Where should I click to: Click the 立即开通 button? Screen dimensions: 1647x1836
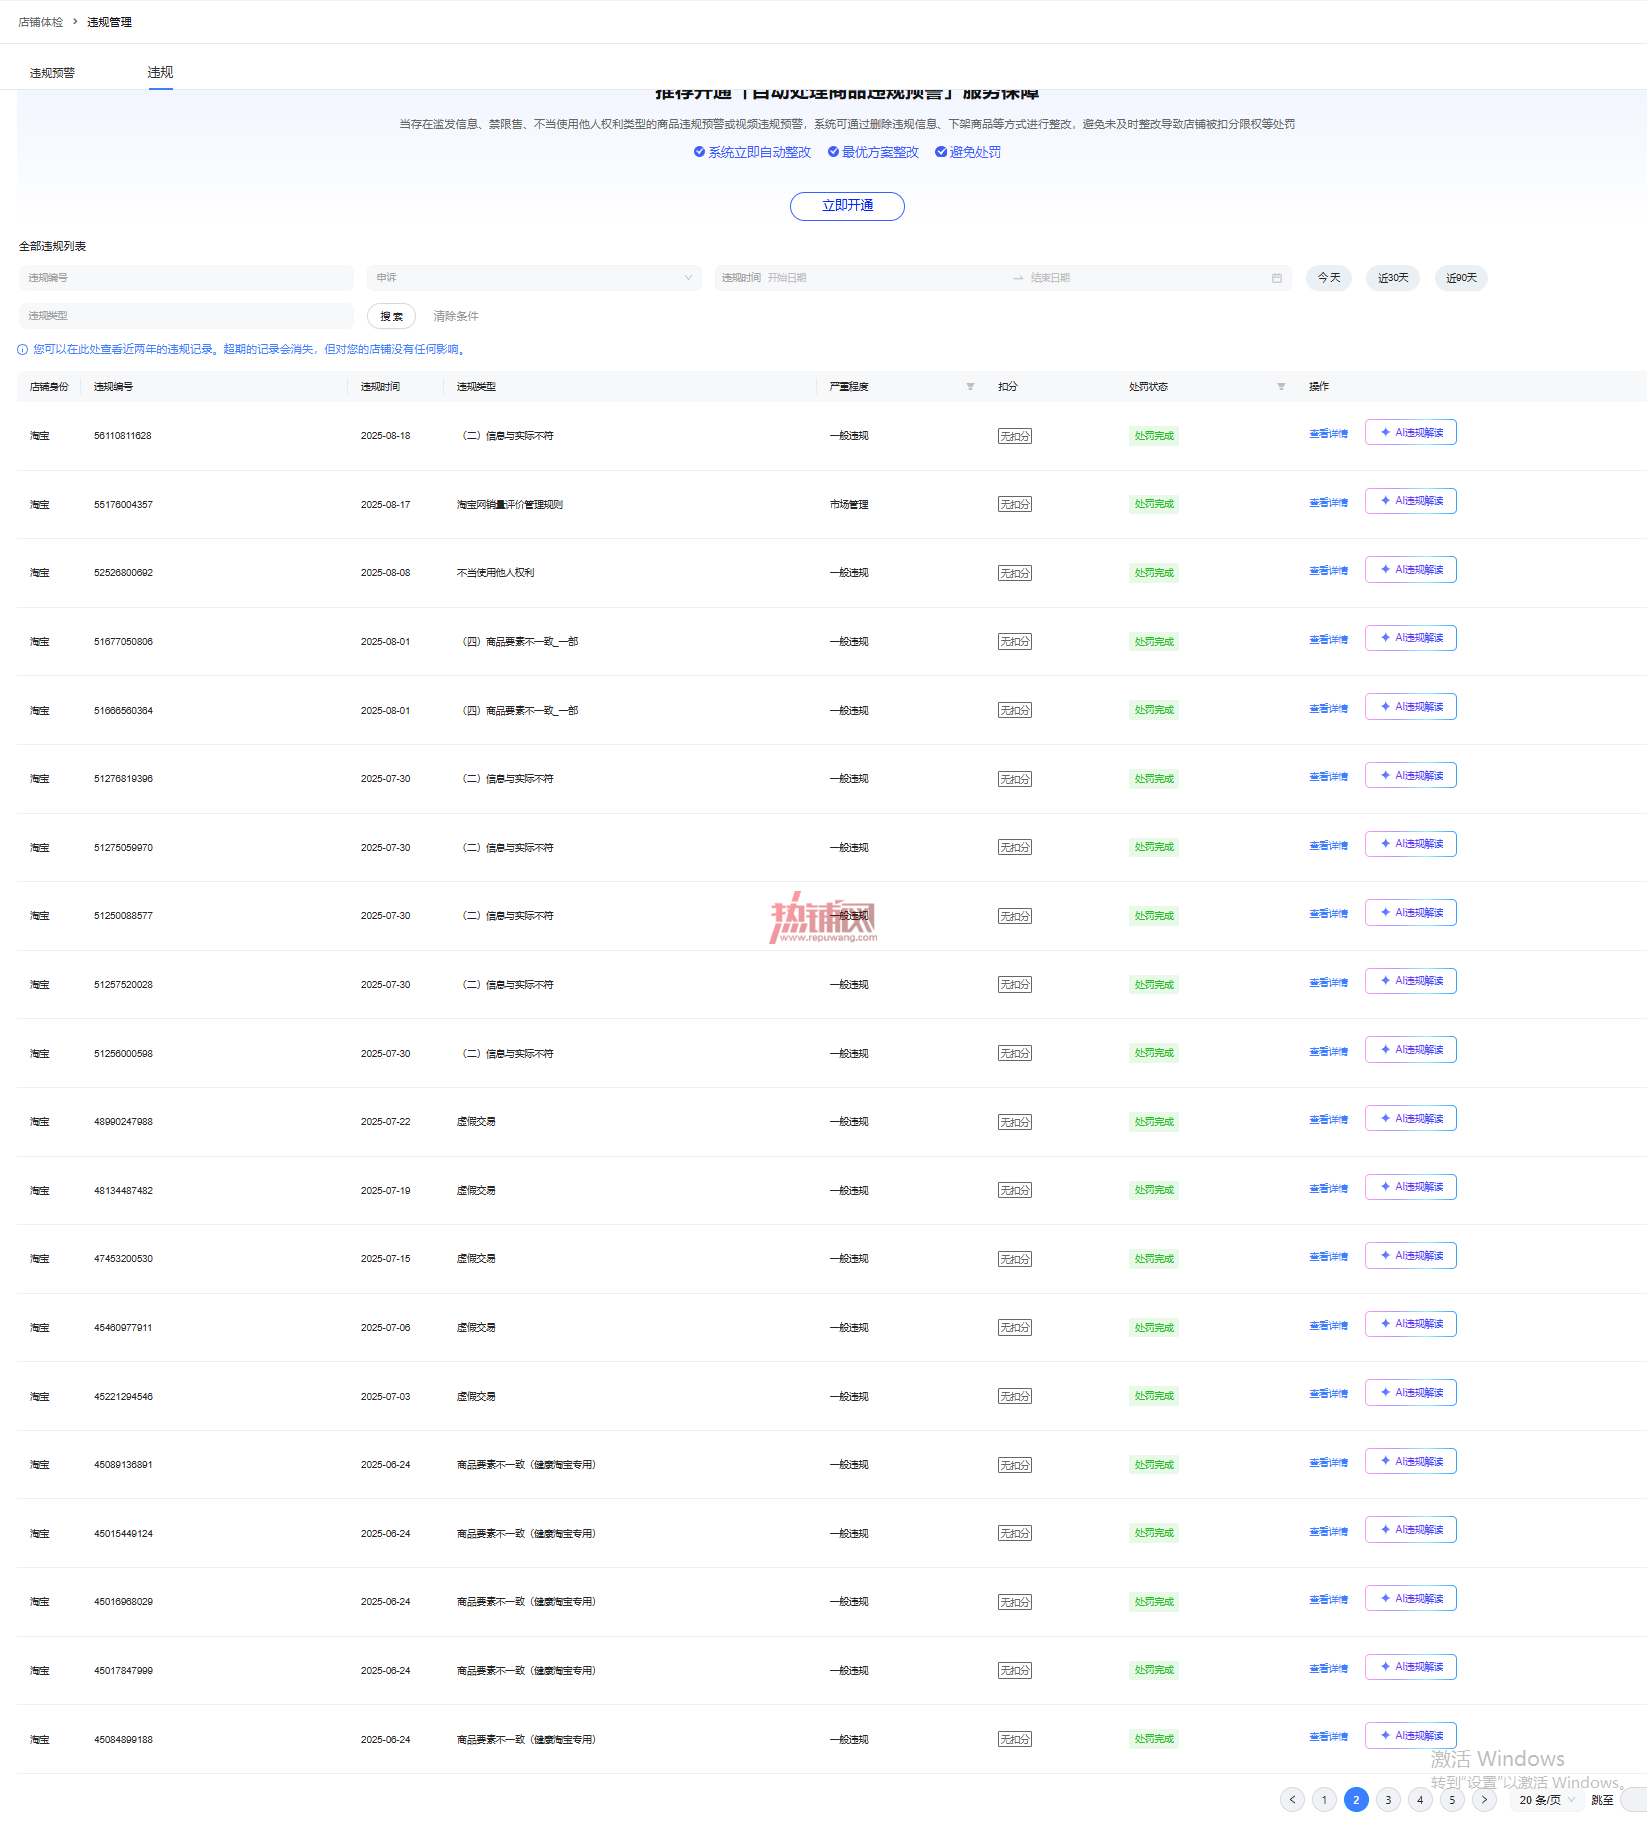(x=847, y=206)
